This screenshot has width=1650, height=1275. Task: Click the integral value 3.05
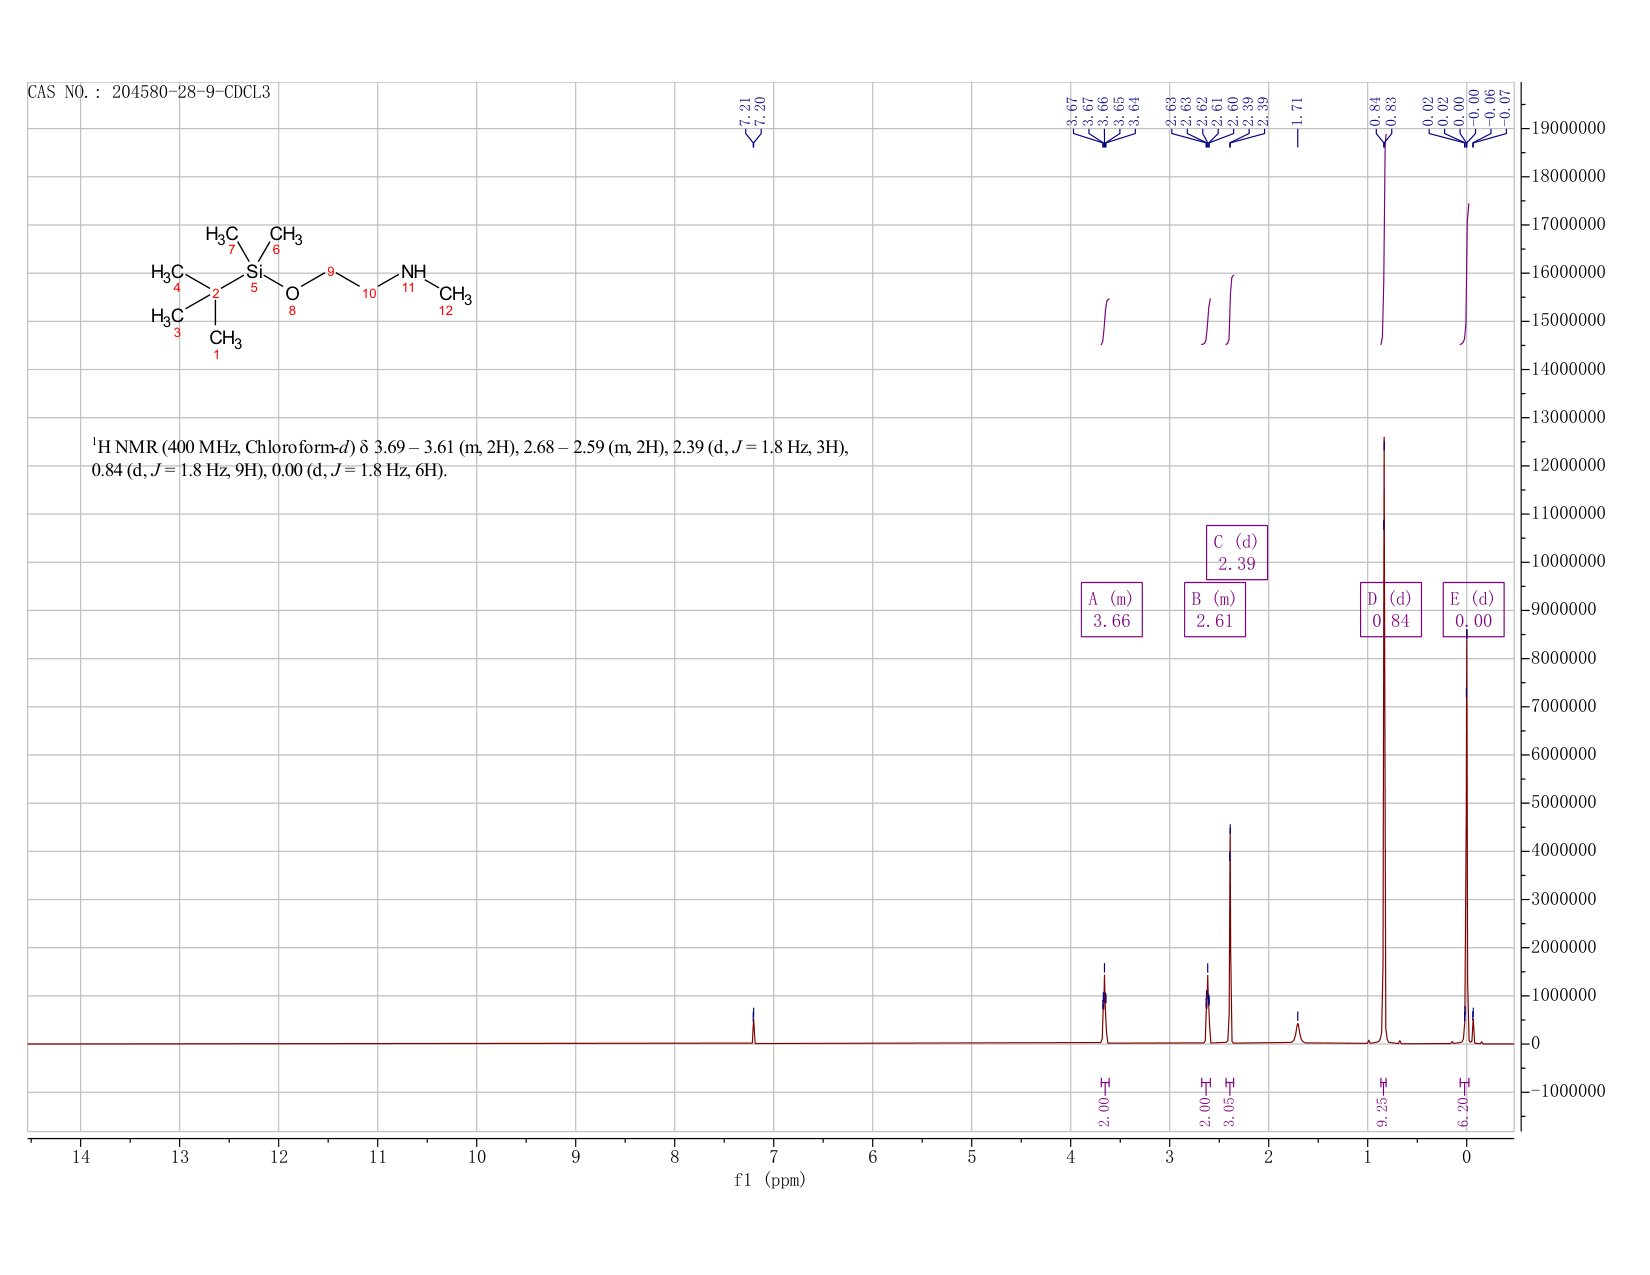1229,1111
